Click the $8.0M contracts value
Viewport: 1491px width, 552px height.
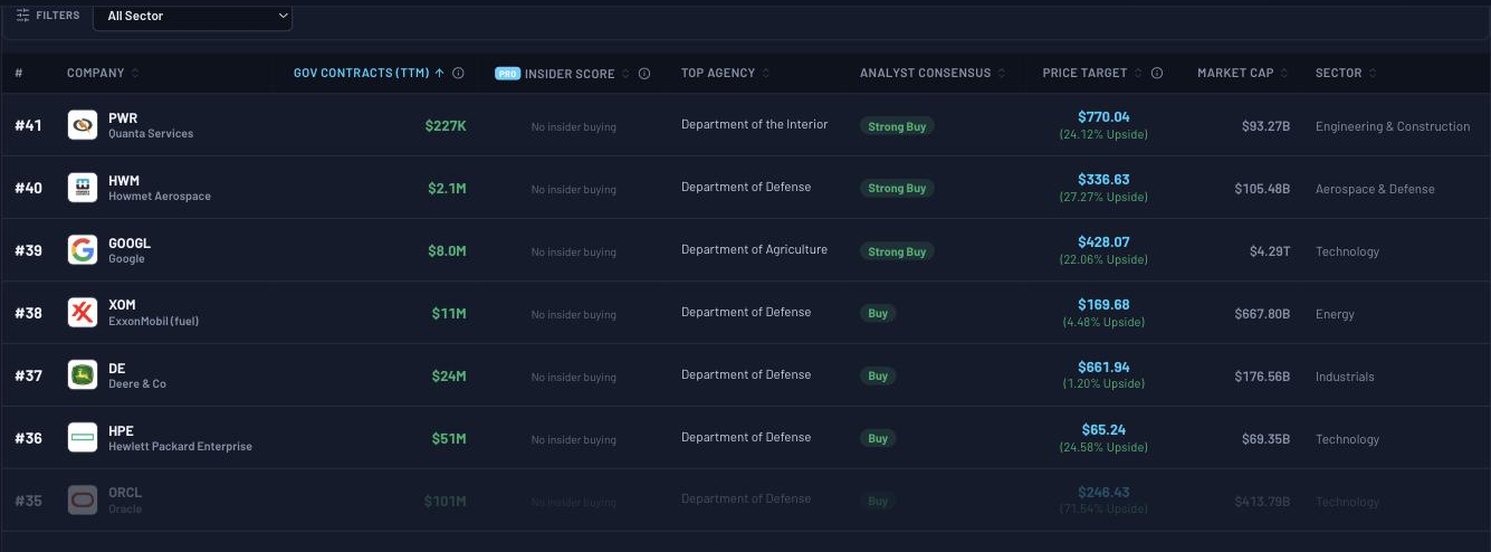tap(447, 251)
